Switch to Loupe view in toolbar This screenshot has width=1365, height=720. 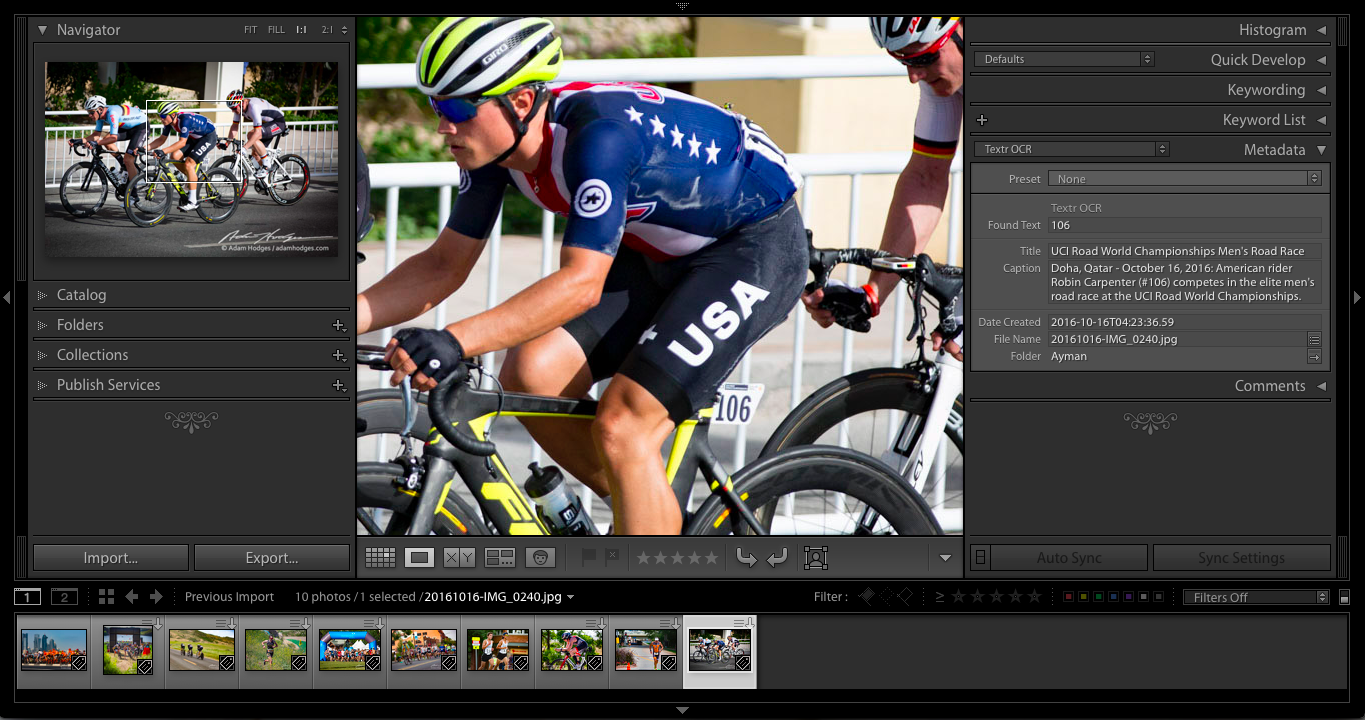coord(419,558)
